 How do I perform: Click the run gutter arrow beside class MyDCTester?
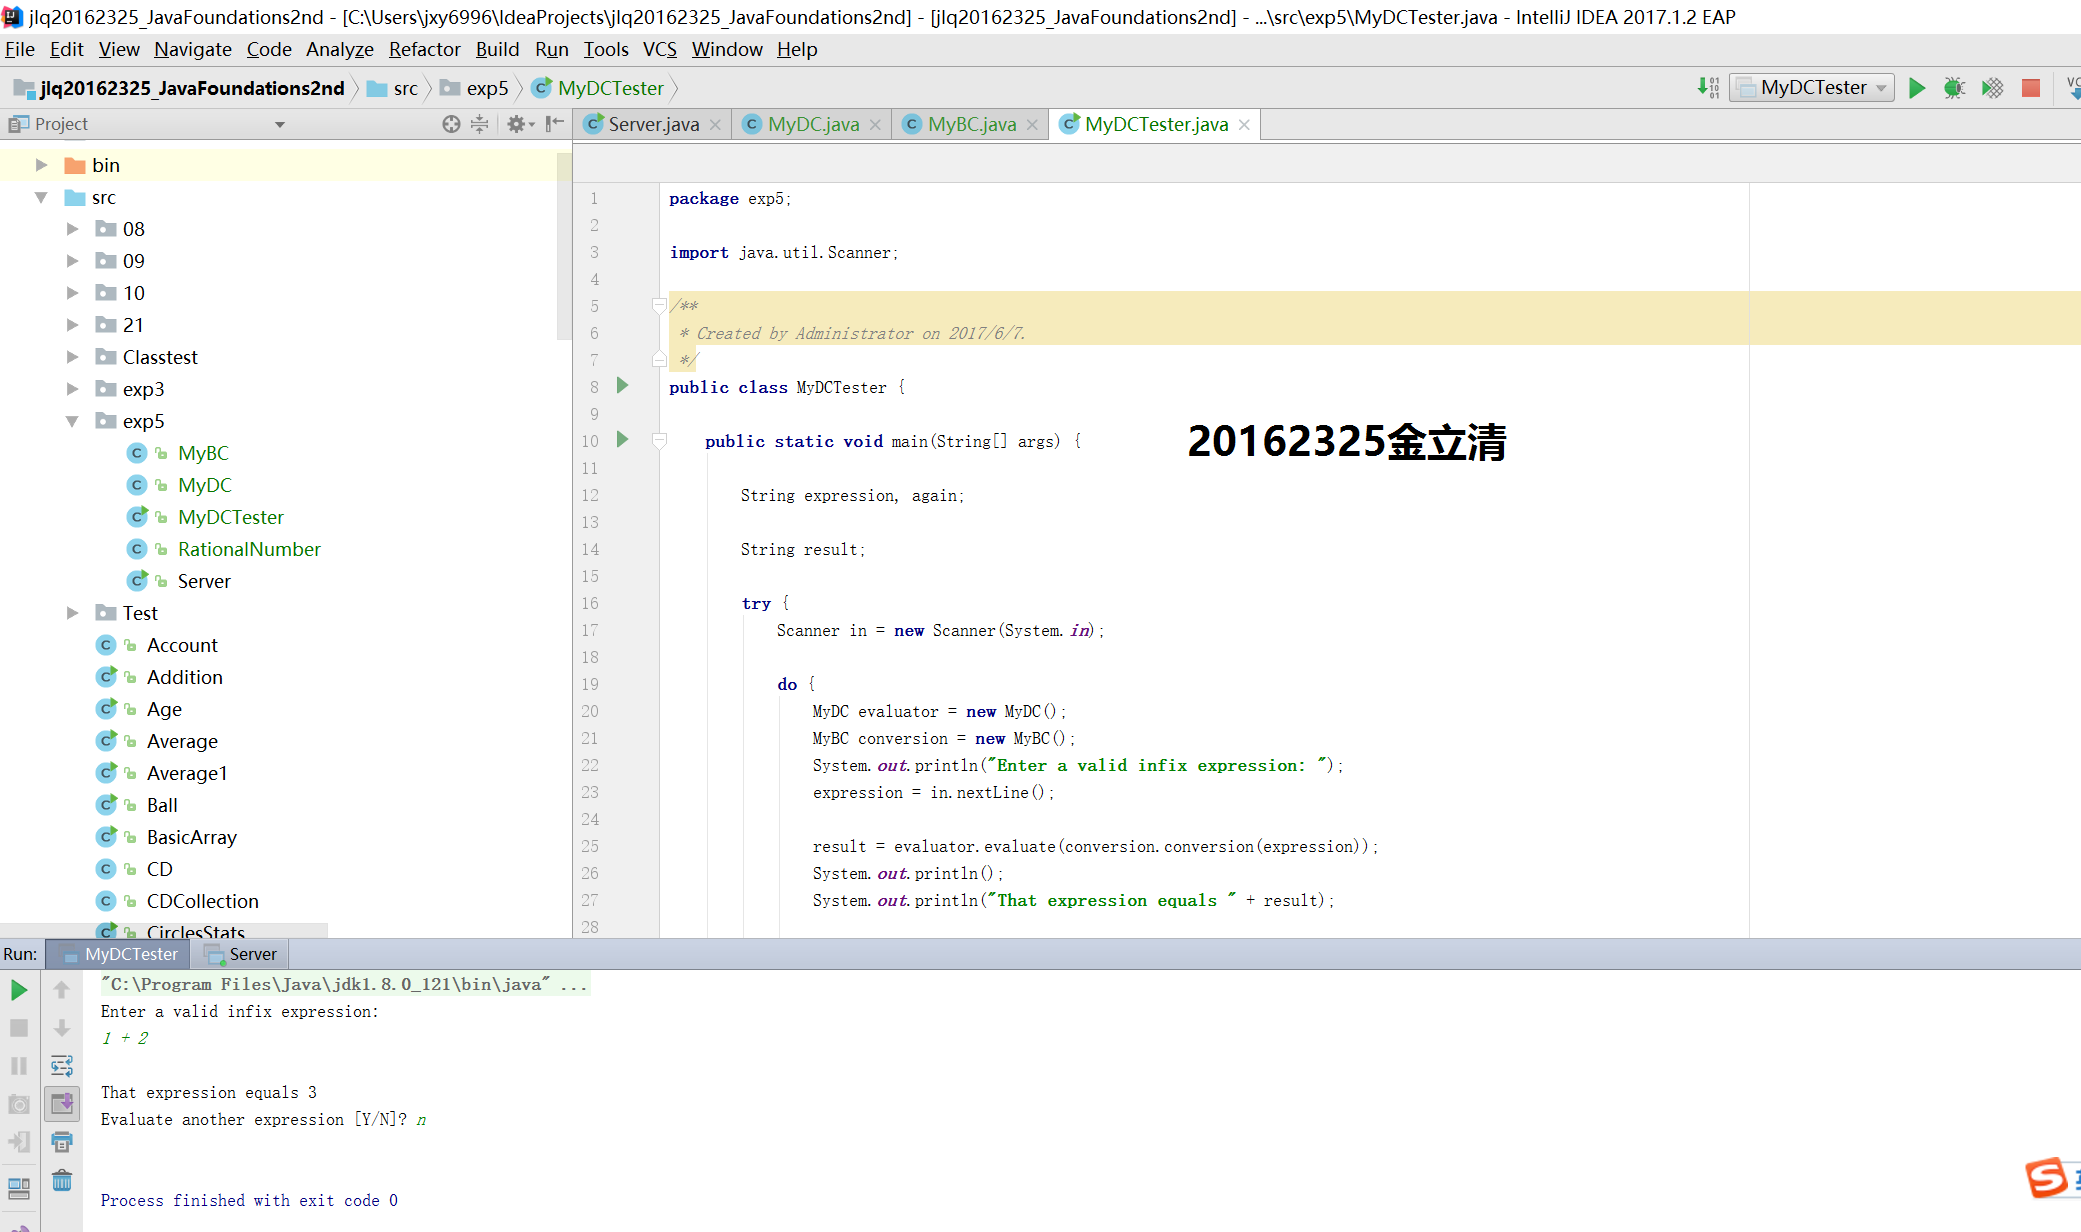click(622, 386)
